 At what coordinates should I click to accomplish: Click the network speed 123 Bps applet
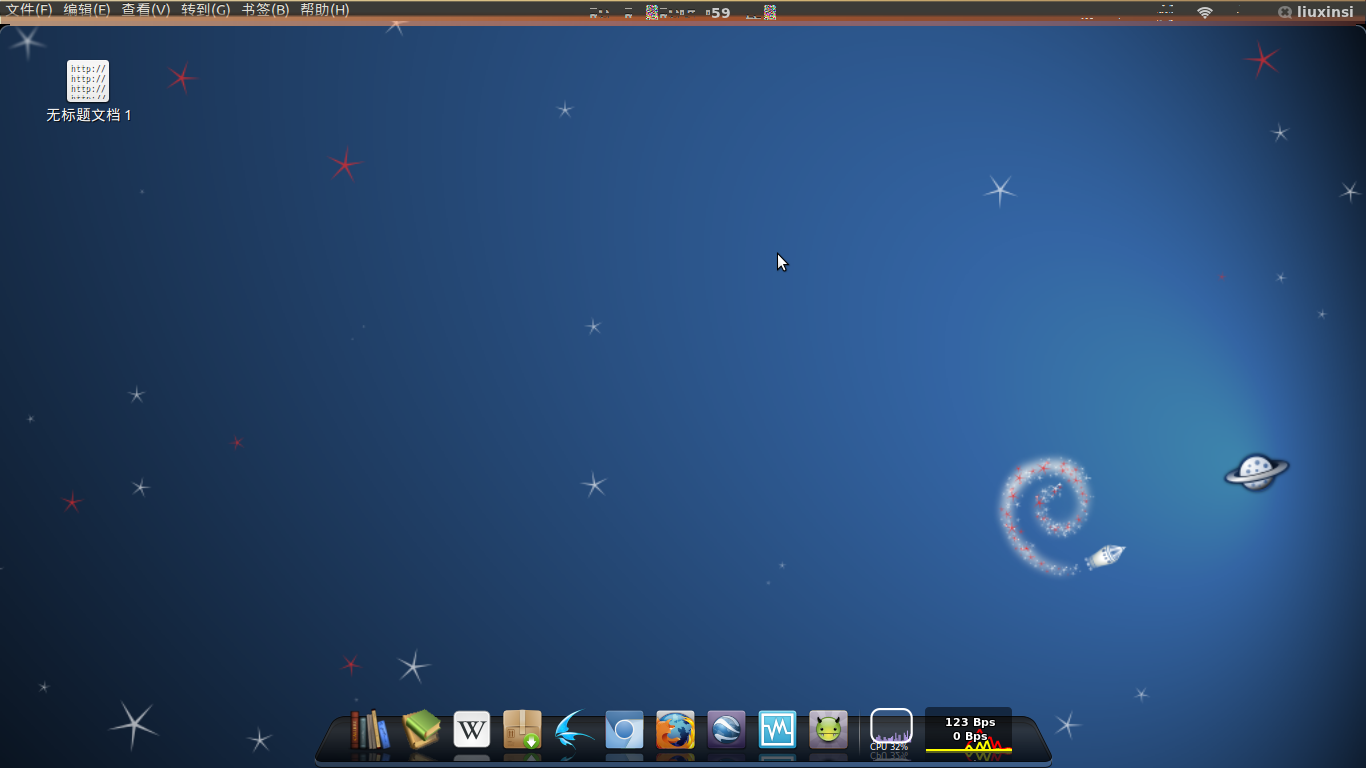point(969,730)
